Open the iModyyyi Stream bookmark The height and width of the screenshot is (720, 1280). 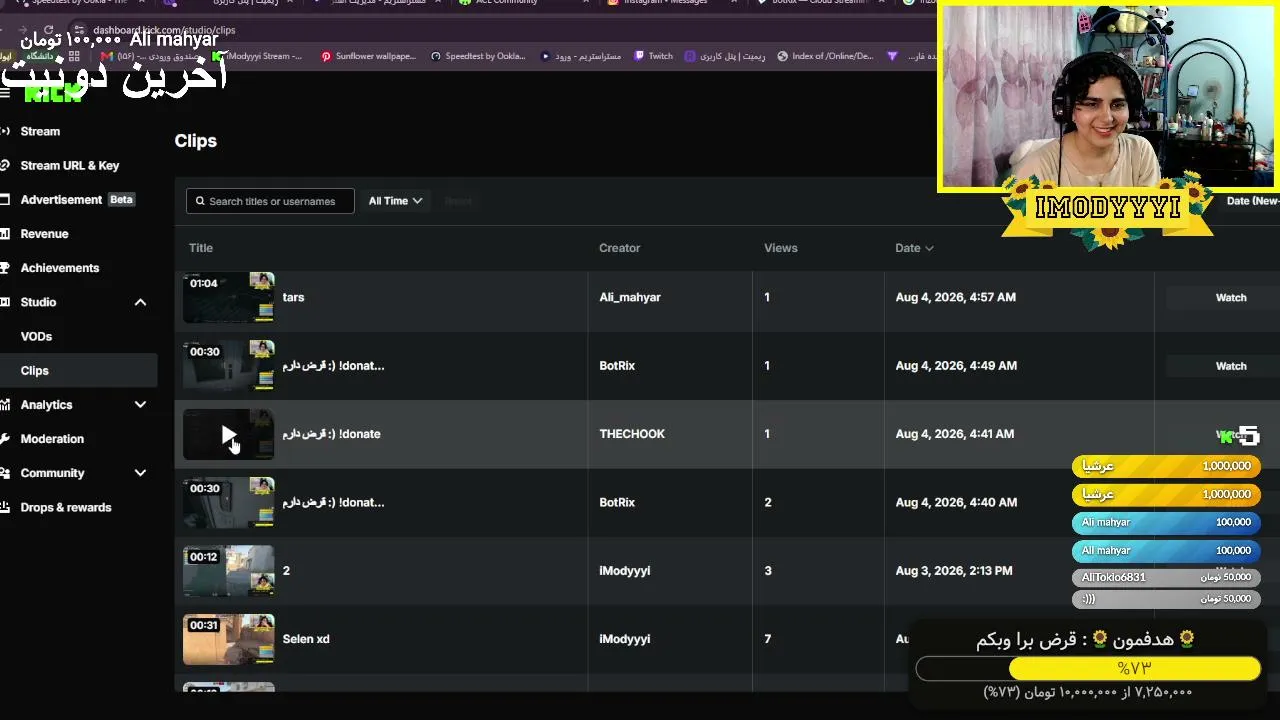(258, 56)
